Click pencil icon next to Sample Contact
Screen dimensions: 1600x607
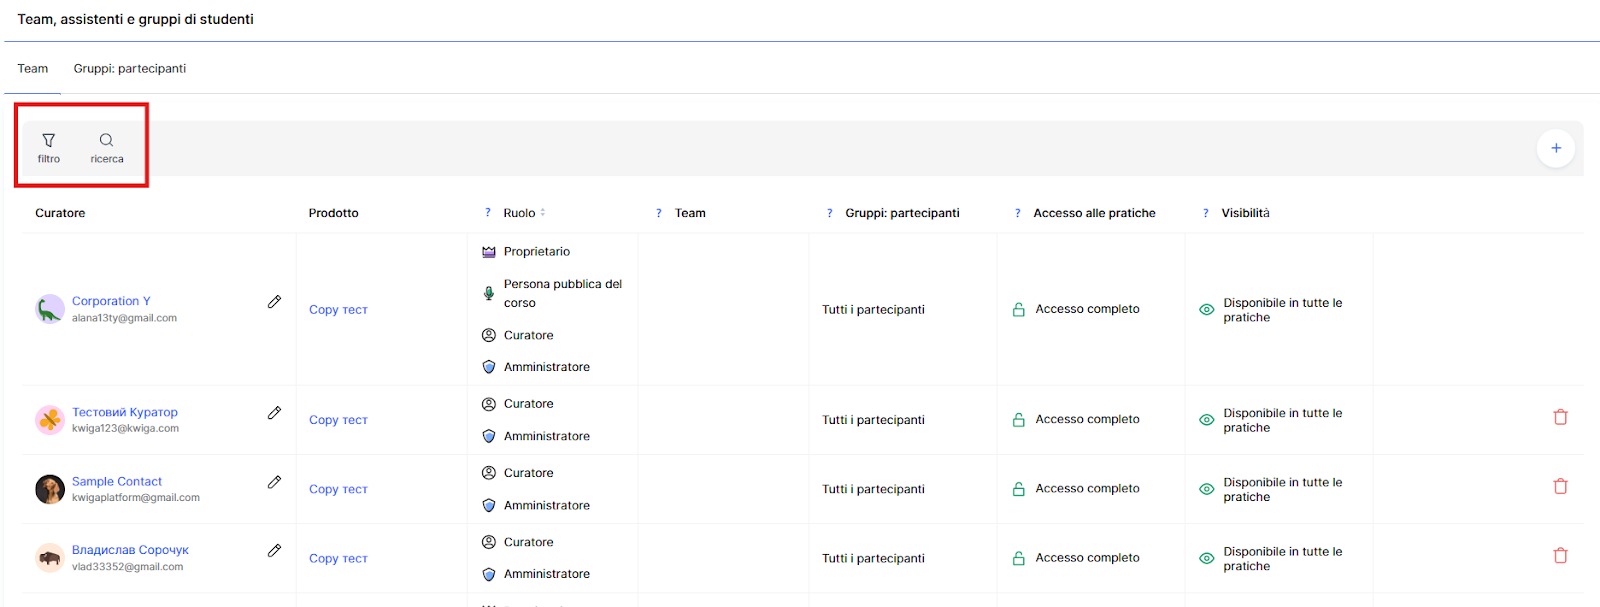(274, 482)
